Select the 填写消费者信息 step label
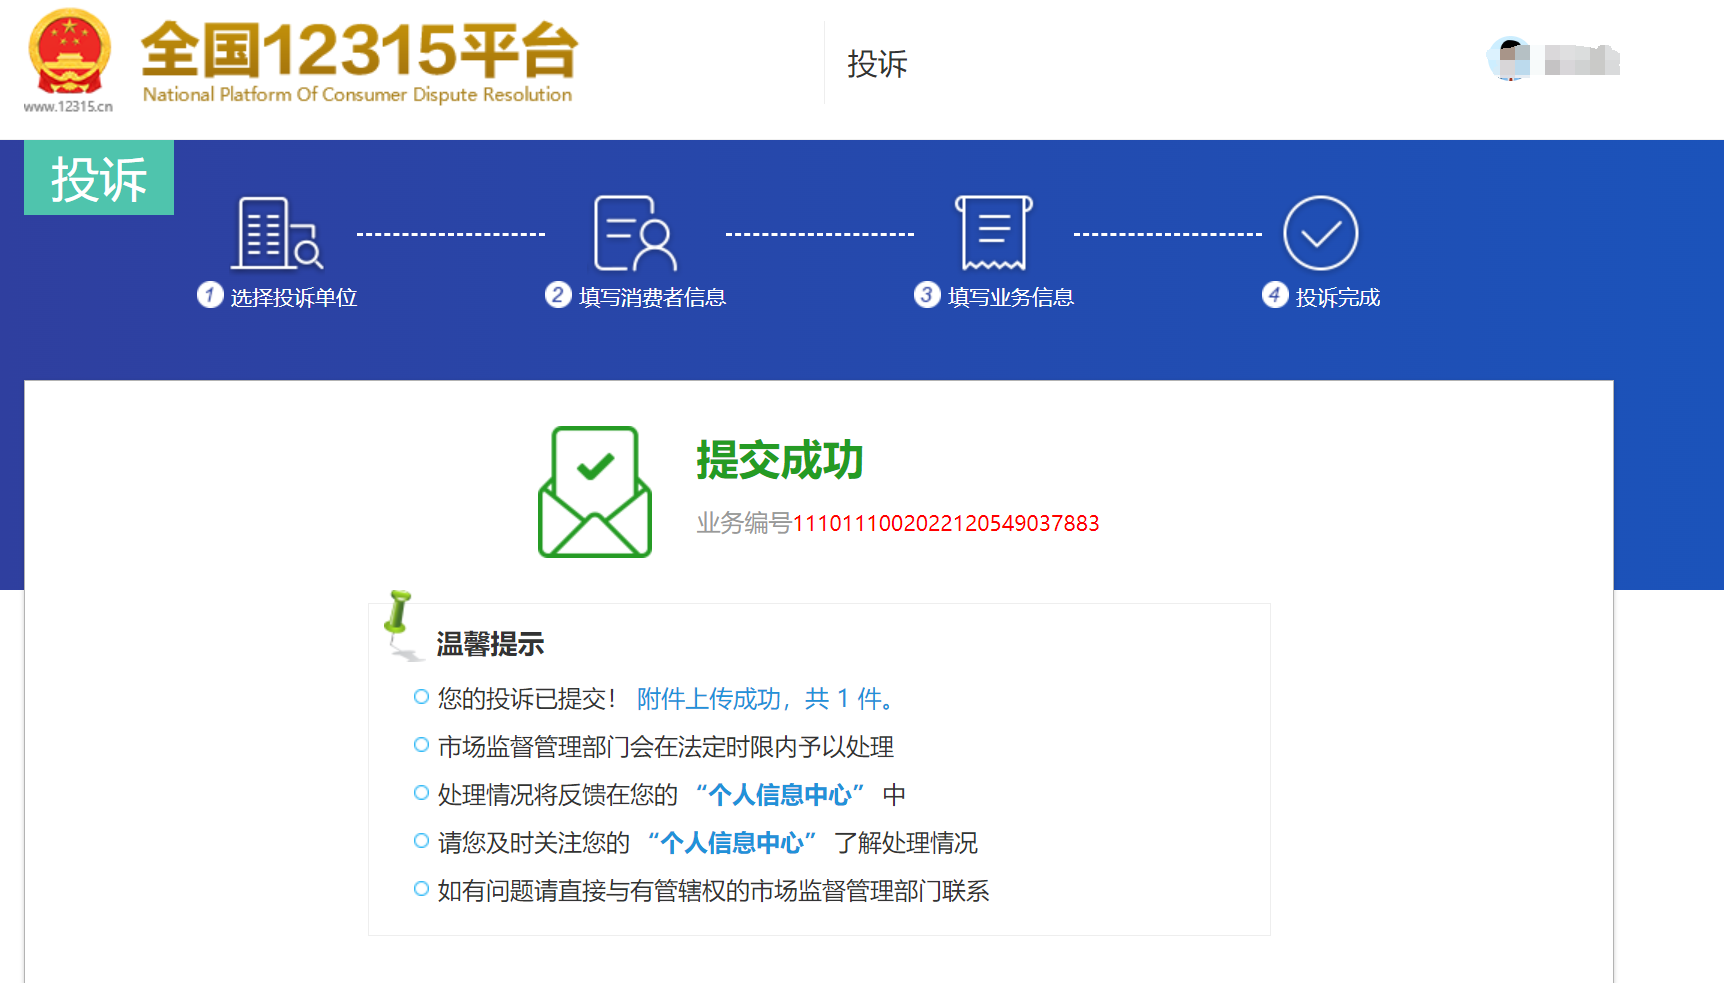This screenshot has width=1724, height=983. (x=652, y=297)
